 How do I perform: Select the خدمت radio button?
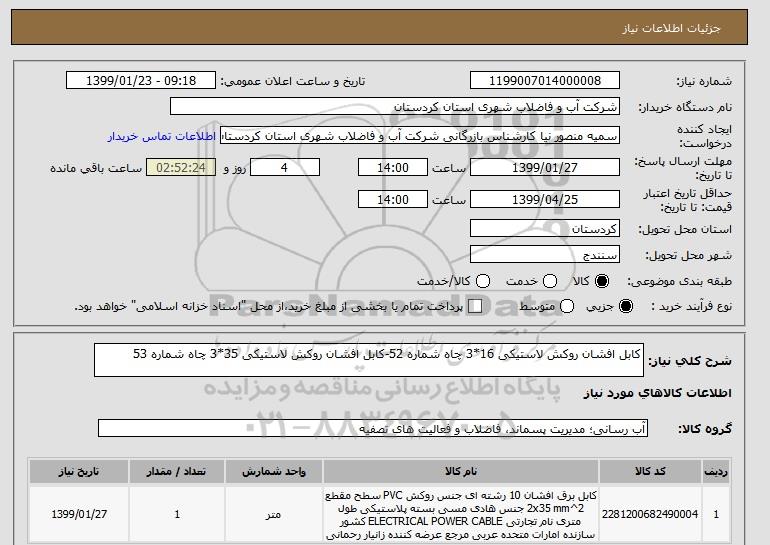pos(550,281)
